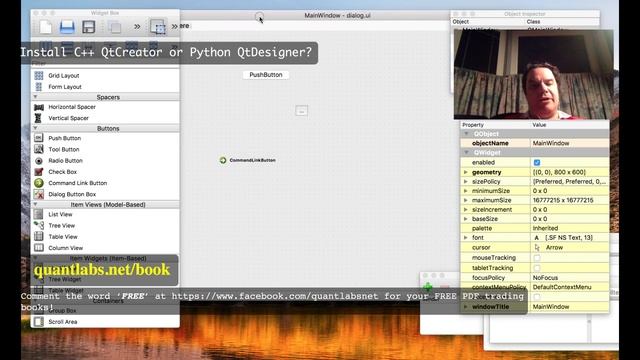The height and width of the screenshot is (360, 640).
Task: Toggle the mouseTracking checkbox
Action: point(537,258)
